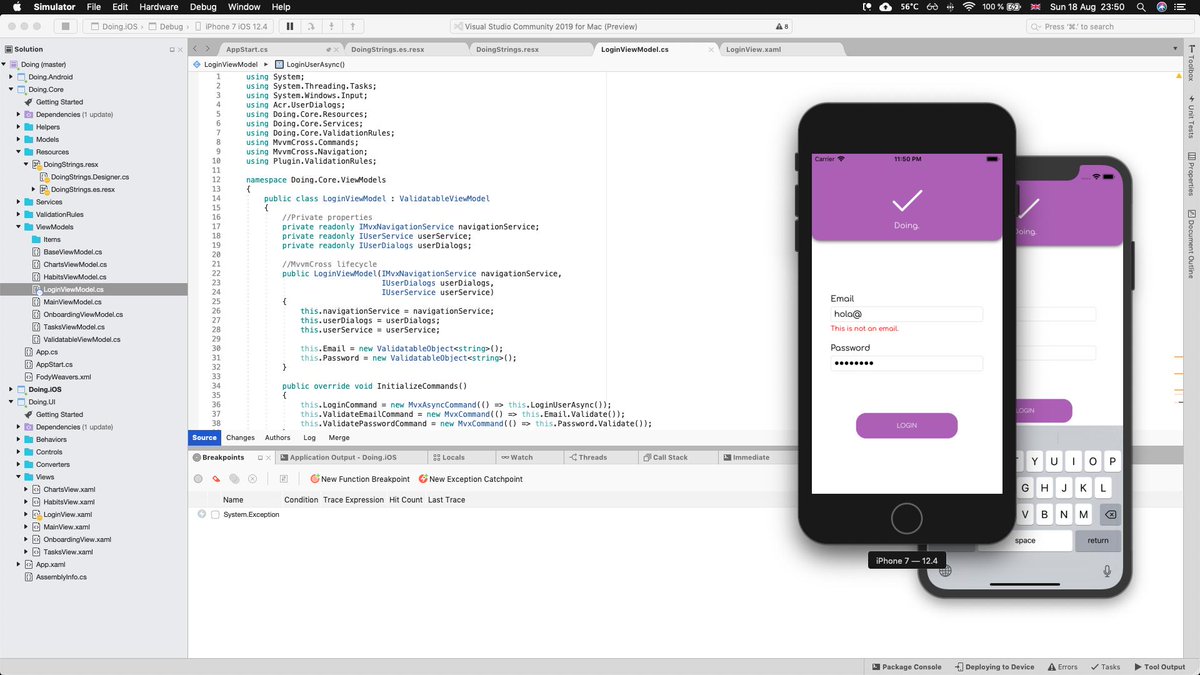Viewport: 1200px width, 675px height.
Task: Open the Authors view below editor
Action: 278,437
